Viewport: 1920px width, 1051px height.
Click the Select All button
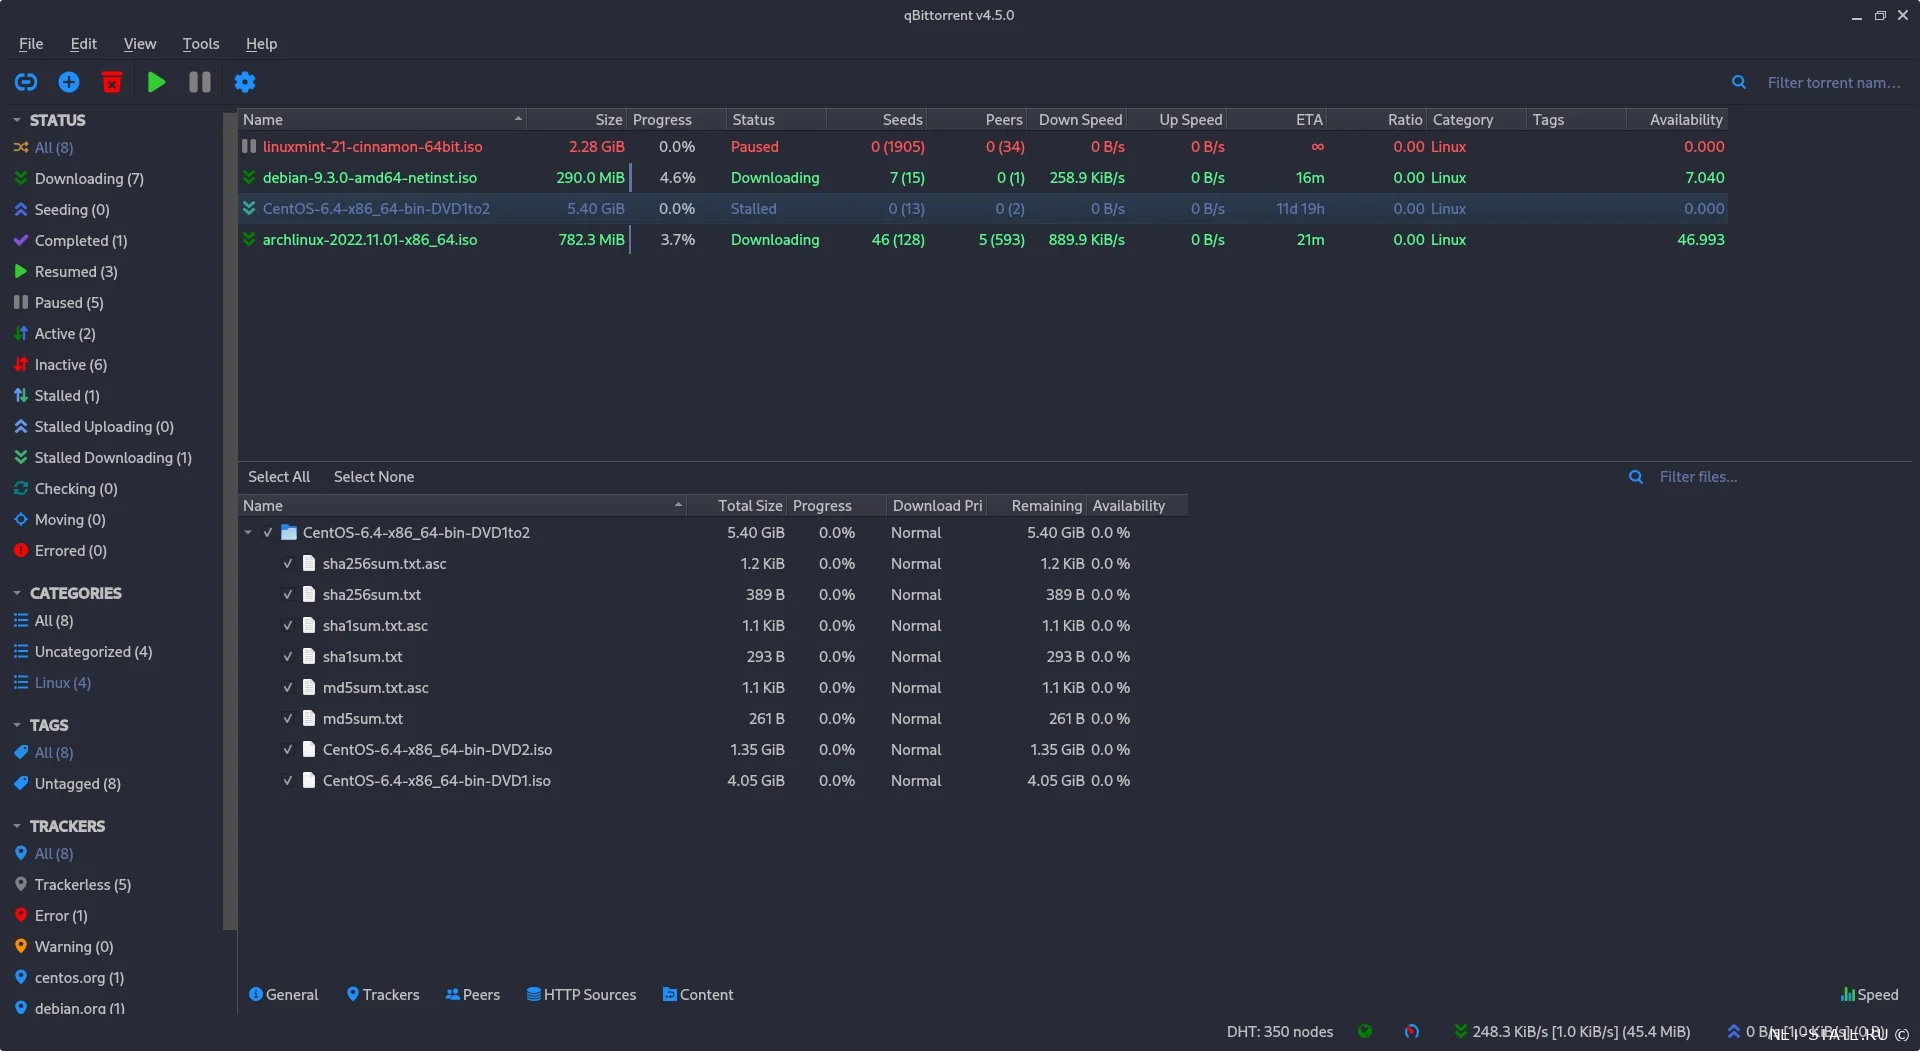pyautogui.click(x=278, y=477)
